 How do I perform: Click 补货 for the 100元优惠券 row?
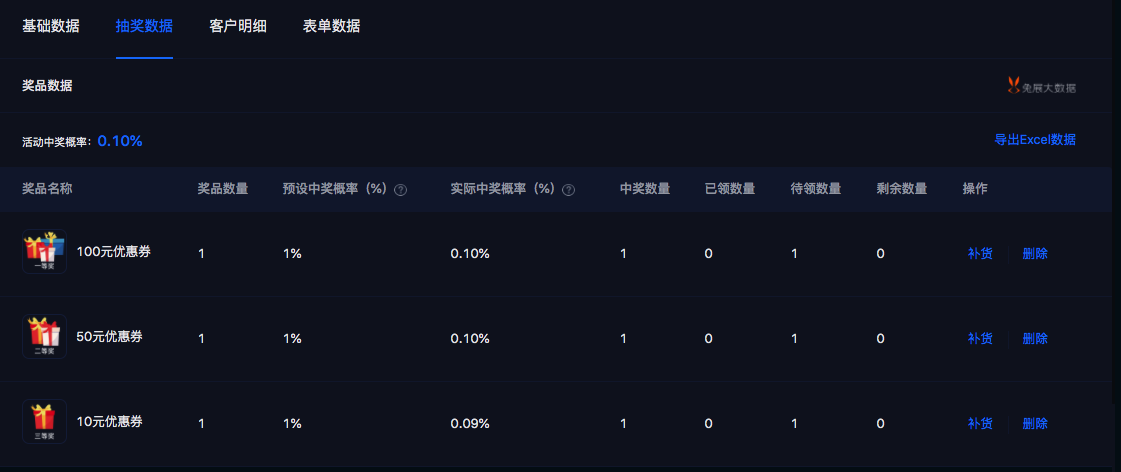(x=980, y=253)
